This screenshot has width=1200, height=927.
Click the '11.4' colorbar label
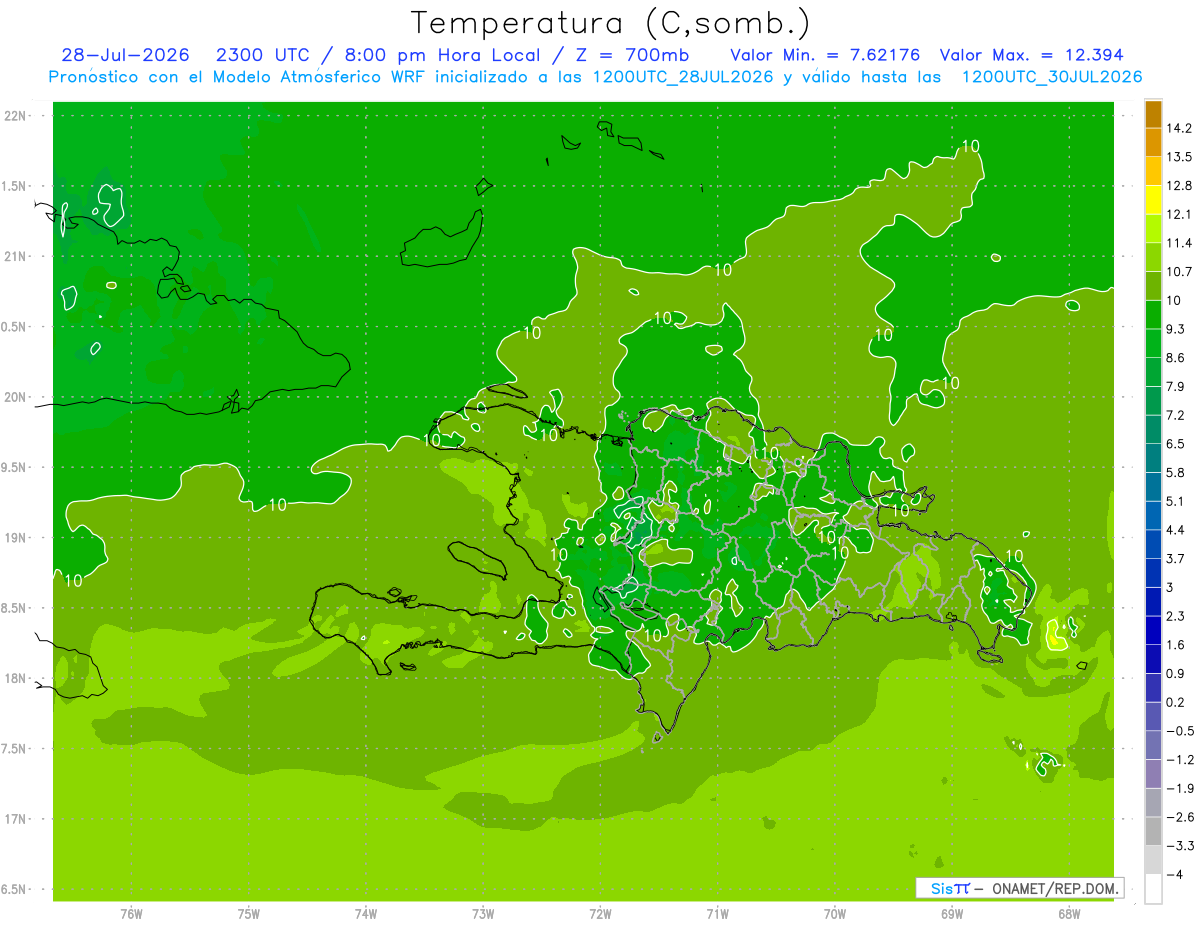(x=1179, y=243)
